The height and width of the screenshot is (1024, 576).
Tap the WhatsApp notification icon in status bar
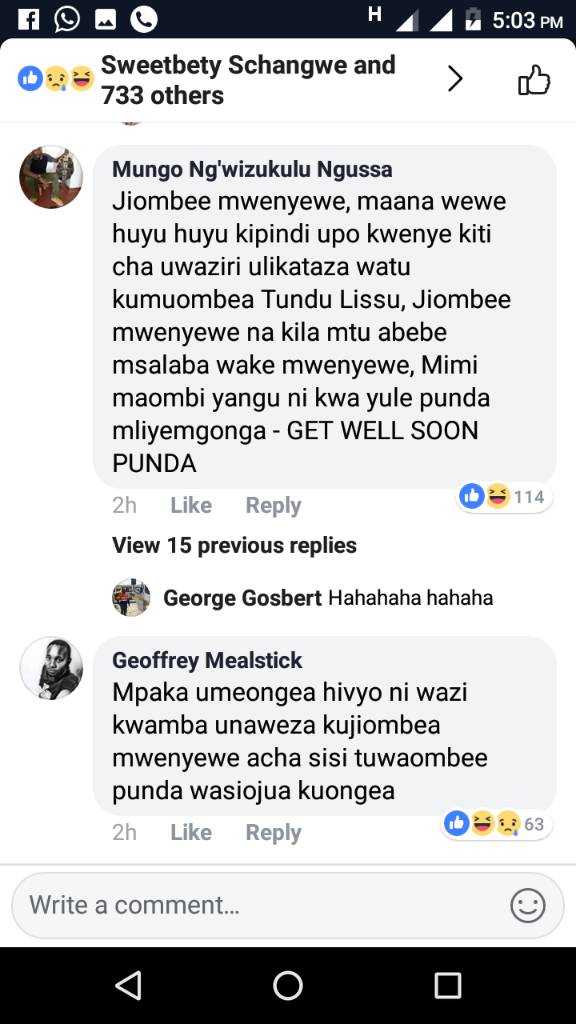67,19
